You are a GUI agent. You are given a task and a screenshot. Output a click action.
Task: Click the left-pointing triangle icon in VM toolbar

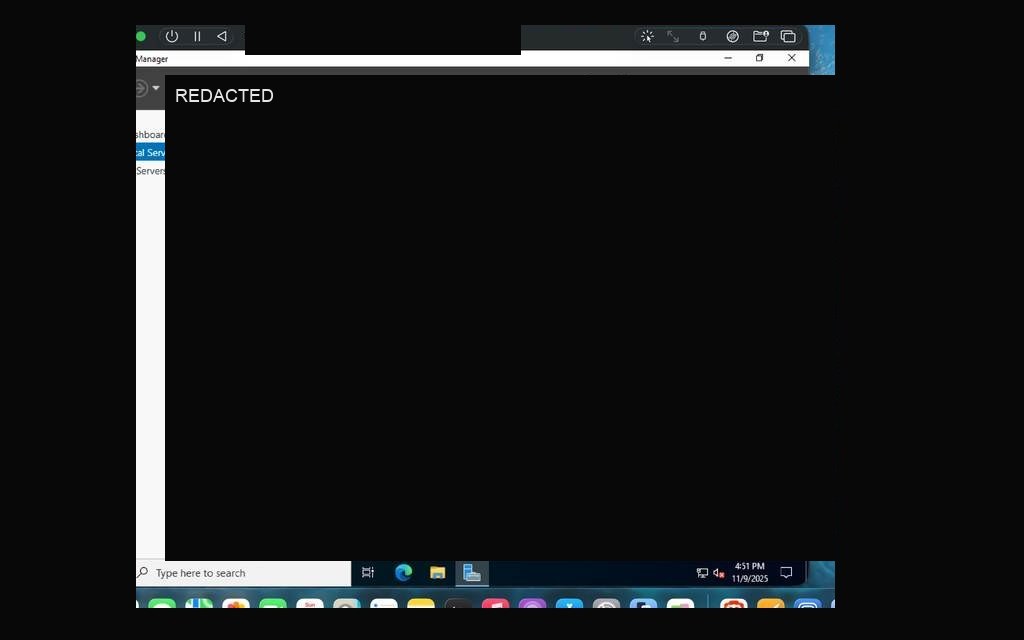coord(222,37)
